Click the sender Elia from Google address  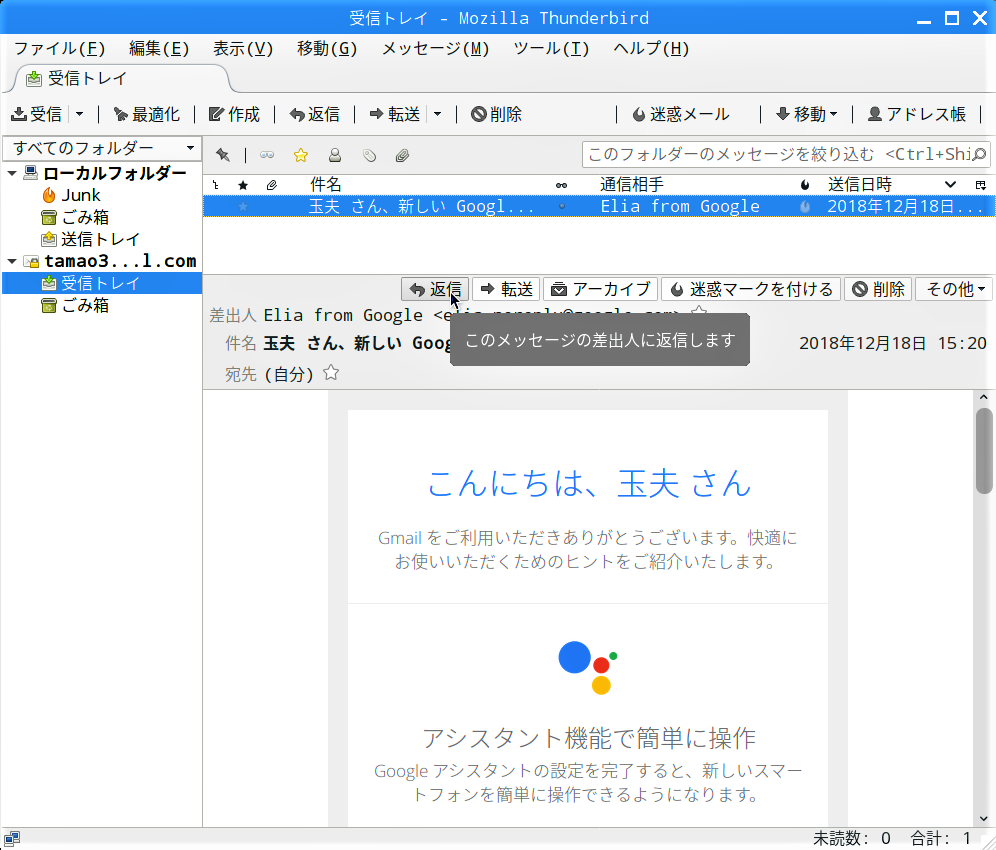click(x=471, y=314)
